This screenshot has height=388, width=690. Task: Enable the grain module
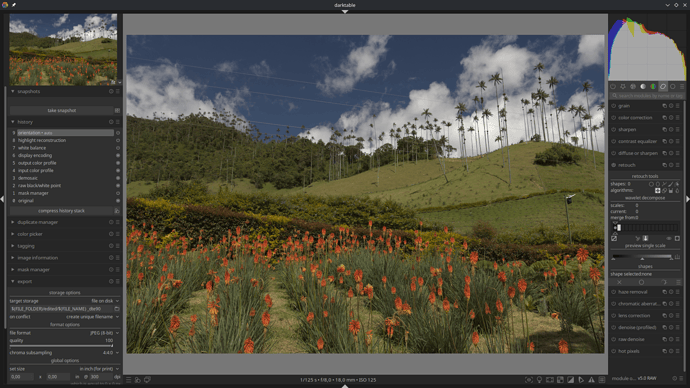(x=613, y=106)
